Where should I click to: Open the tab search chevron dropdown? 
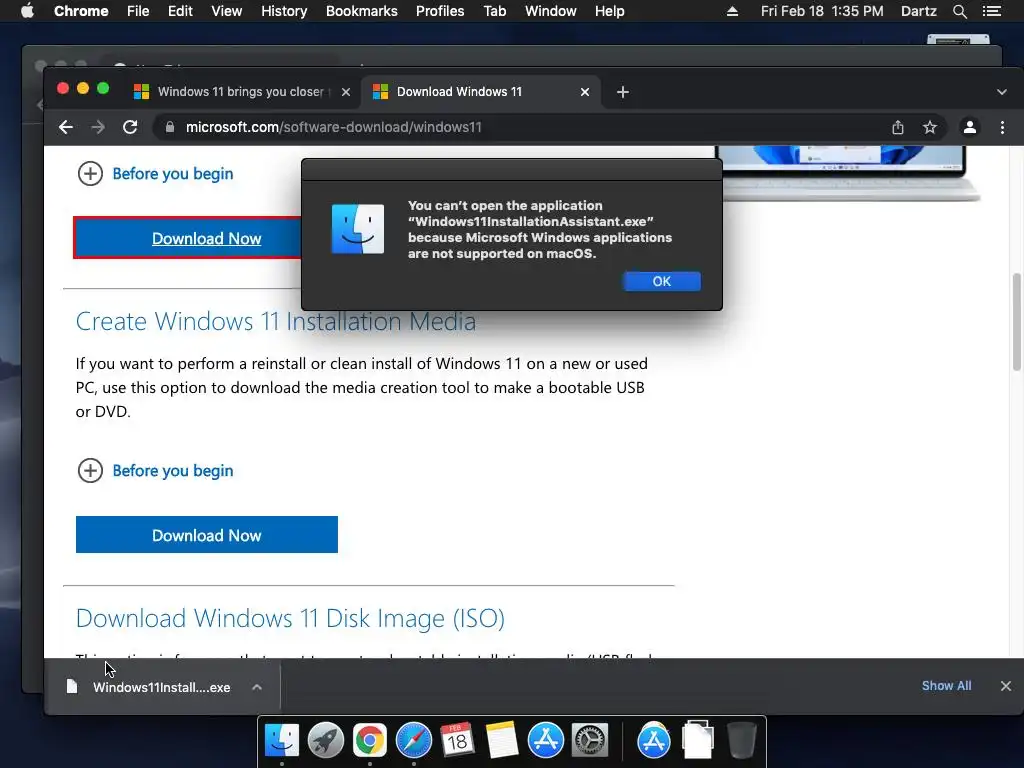point(1002,92)
